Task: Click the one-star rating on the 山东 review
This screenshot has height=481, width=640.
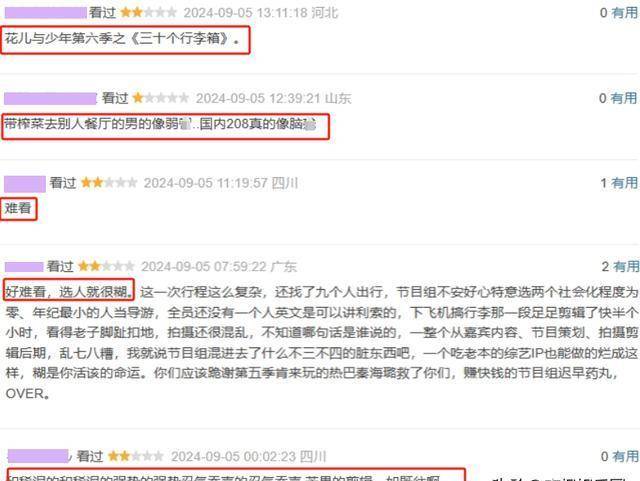Action: (x=161, y=98)
